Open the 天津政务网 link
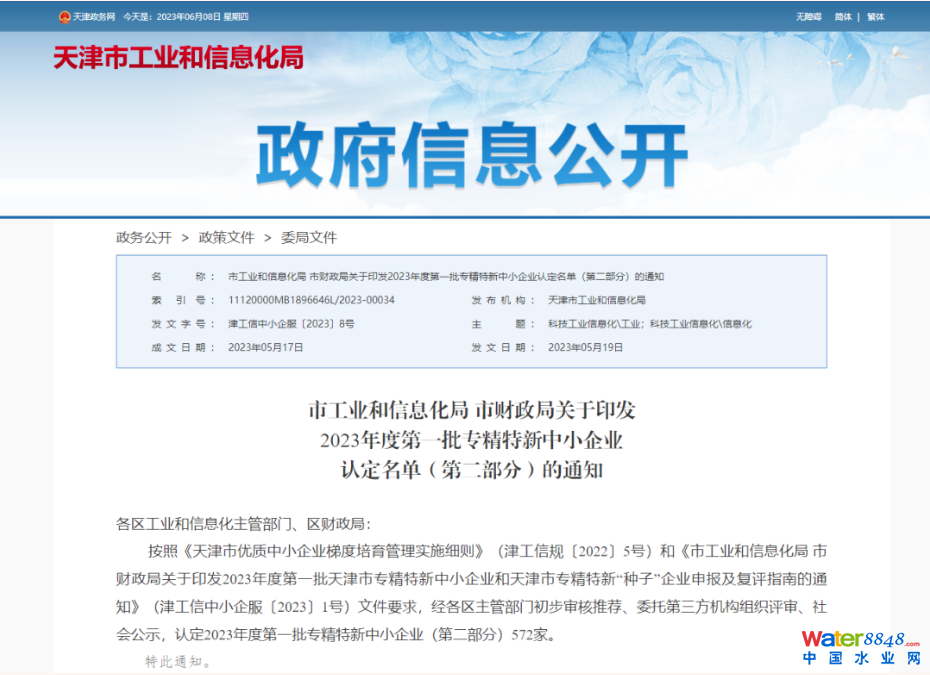930x675 pixels. click(x=94, y=17)
